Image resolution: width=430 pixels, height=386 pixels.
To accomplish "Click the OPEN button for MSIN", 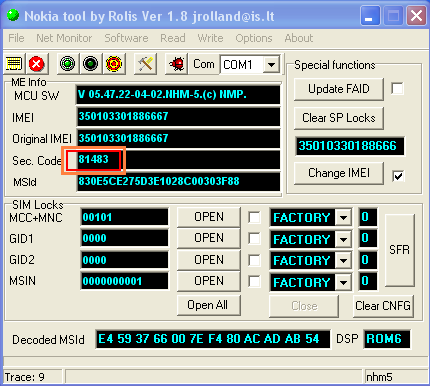I will (209, 281).
